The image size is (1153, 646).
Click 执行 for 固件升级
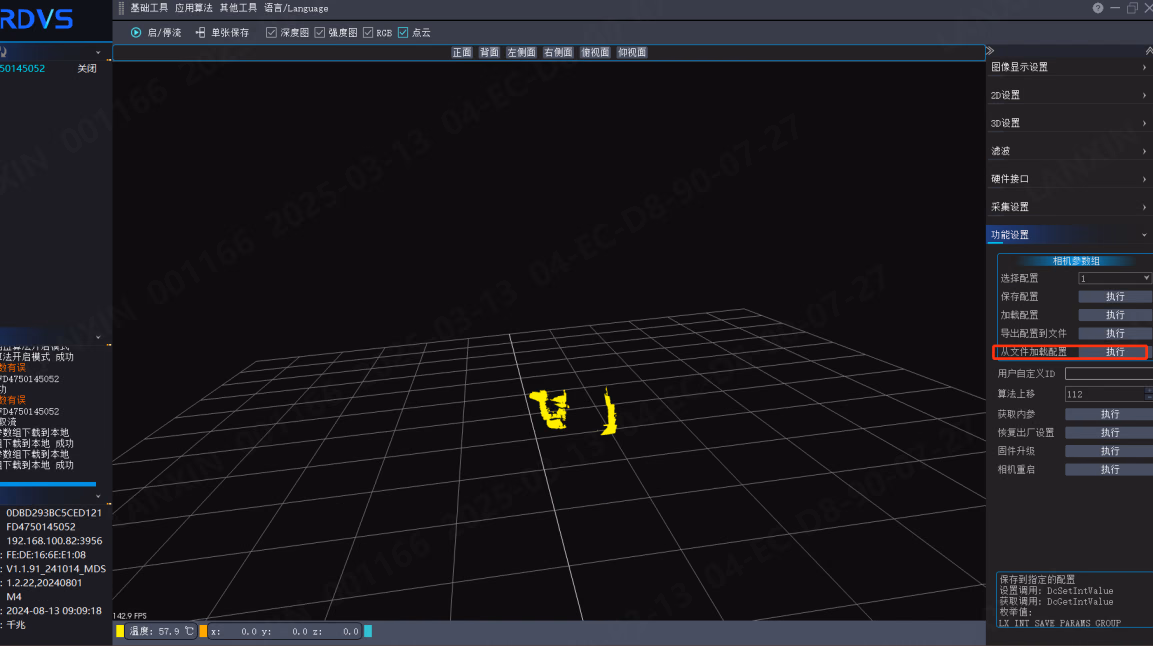1109,451
